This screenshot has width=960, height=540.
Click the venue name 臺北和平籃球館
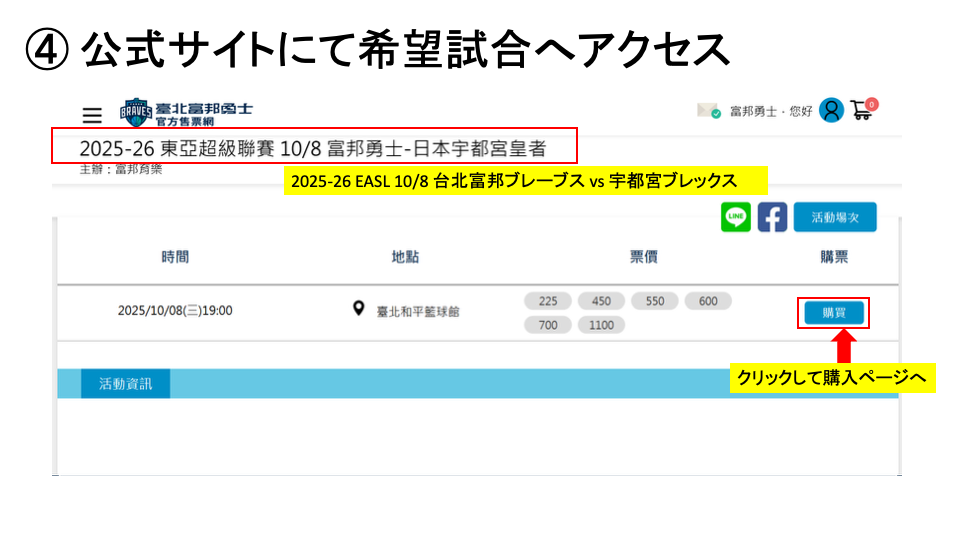point(418,312)
